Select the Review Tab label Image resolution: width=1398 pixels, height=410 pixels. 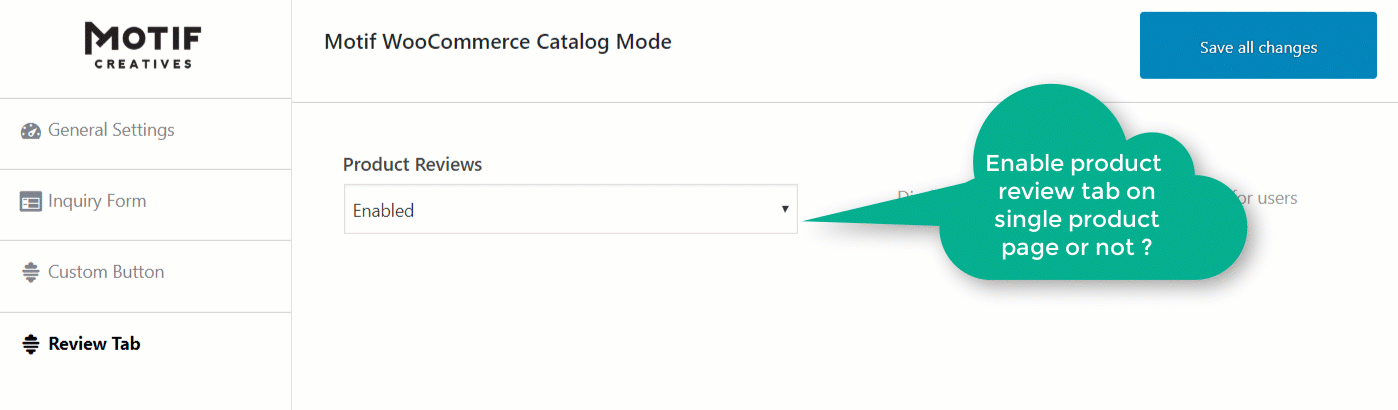point(94,344)
